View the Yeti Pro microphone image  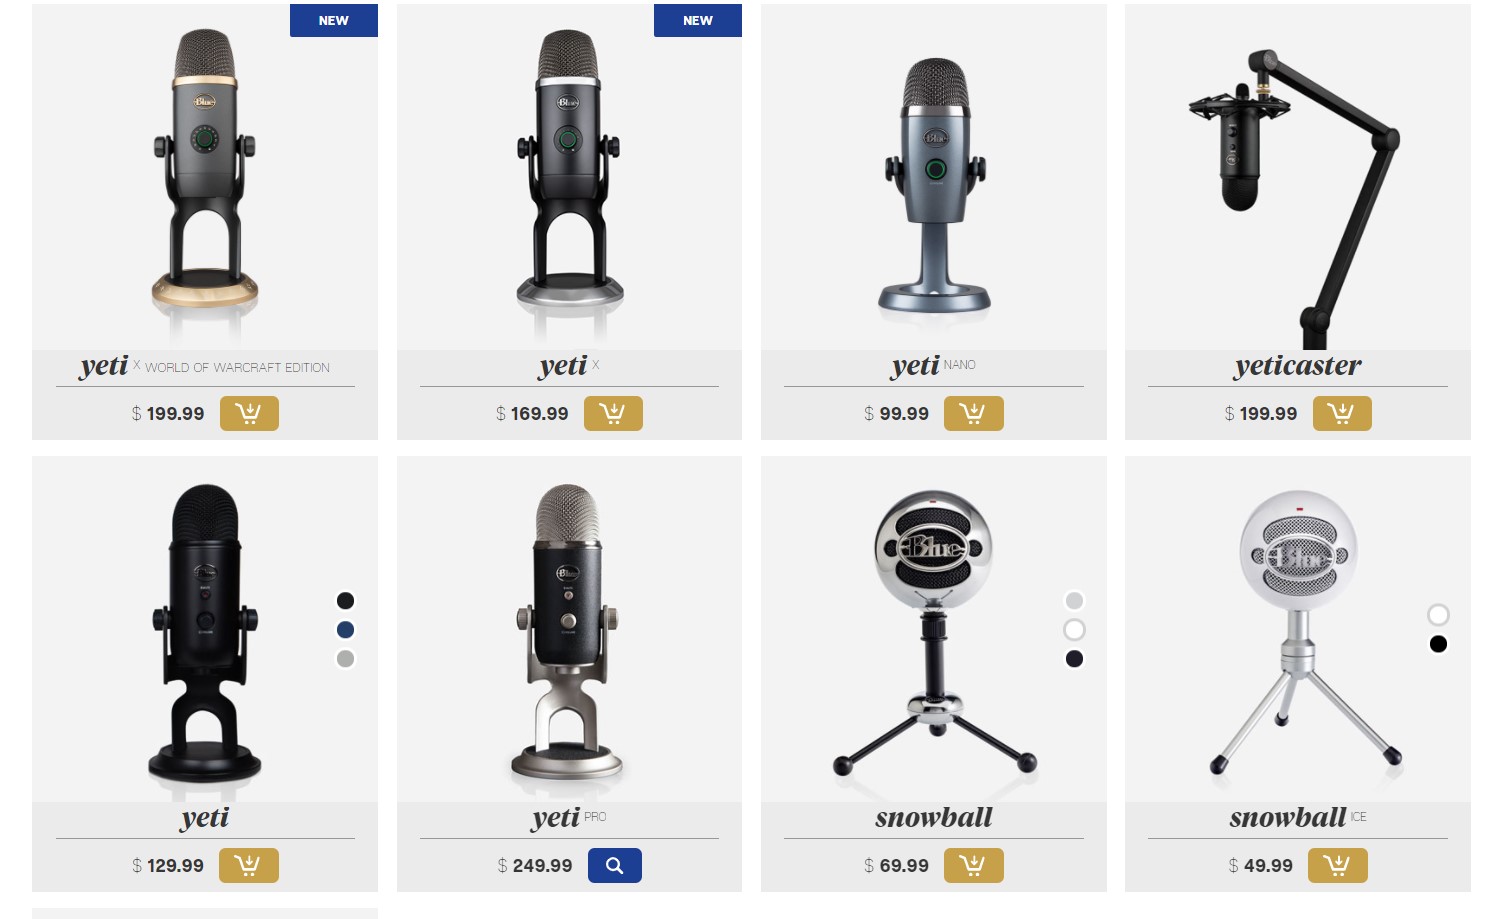(568, 630)
